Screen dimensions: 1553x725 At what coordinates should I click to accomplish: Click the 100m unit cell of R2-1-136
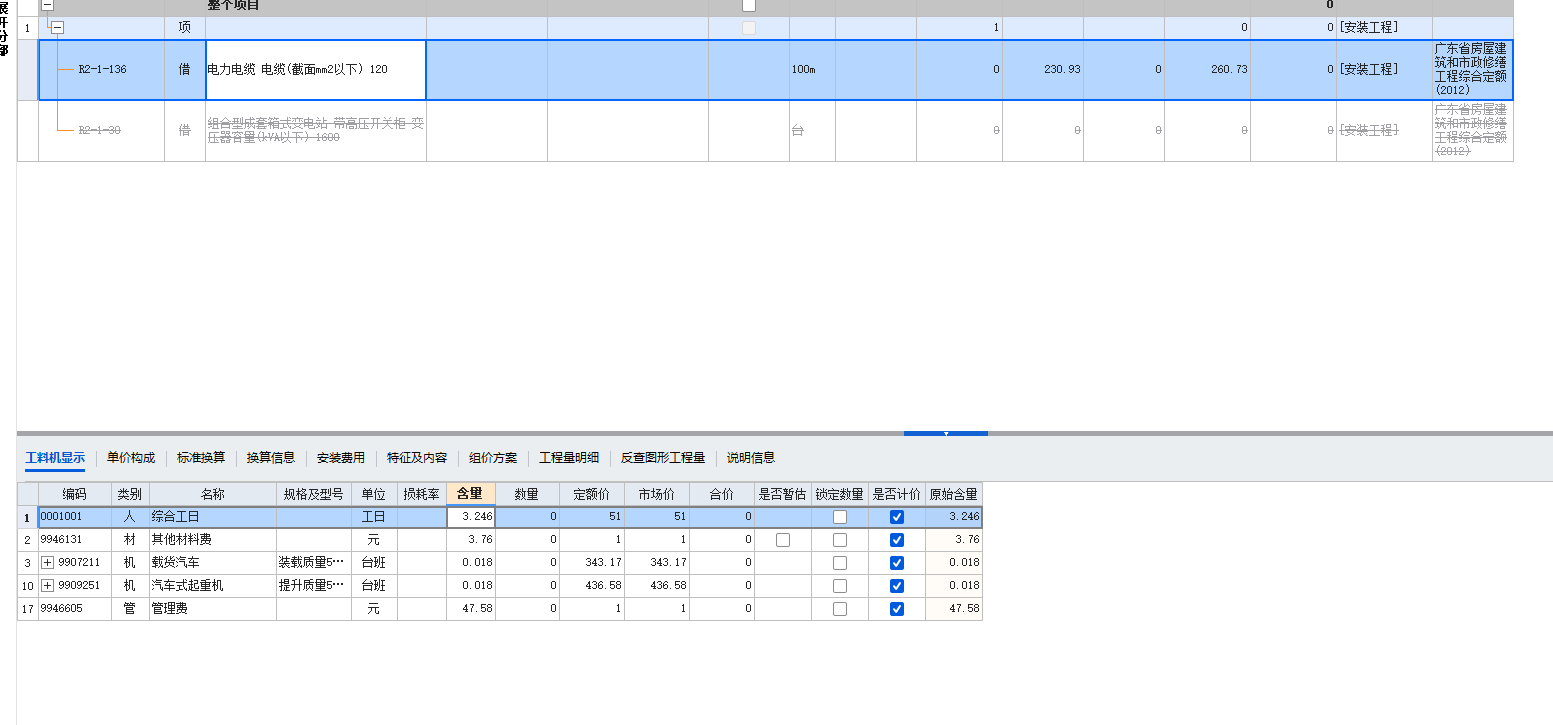[x=812, y=70]
